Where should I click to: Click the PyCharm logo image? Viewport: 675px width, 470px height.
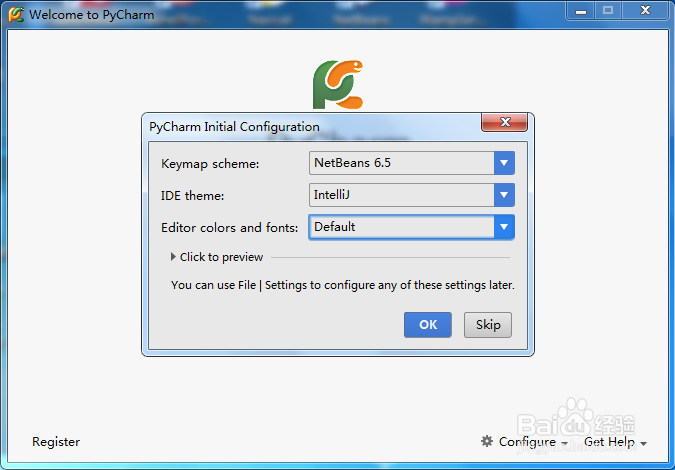[338, 84]
